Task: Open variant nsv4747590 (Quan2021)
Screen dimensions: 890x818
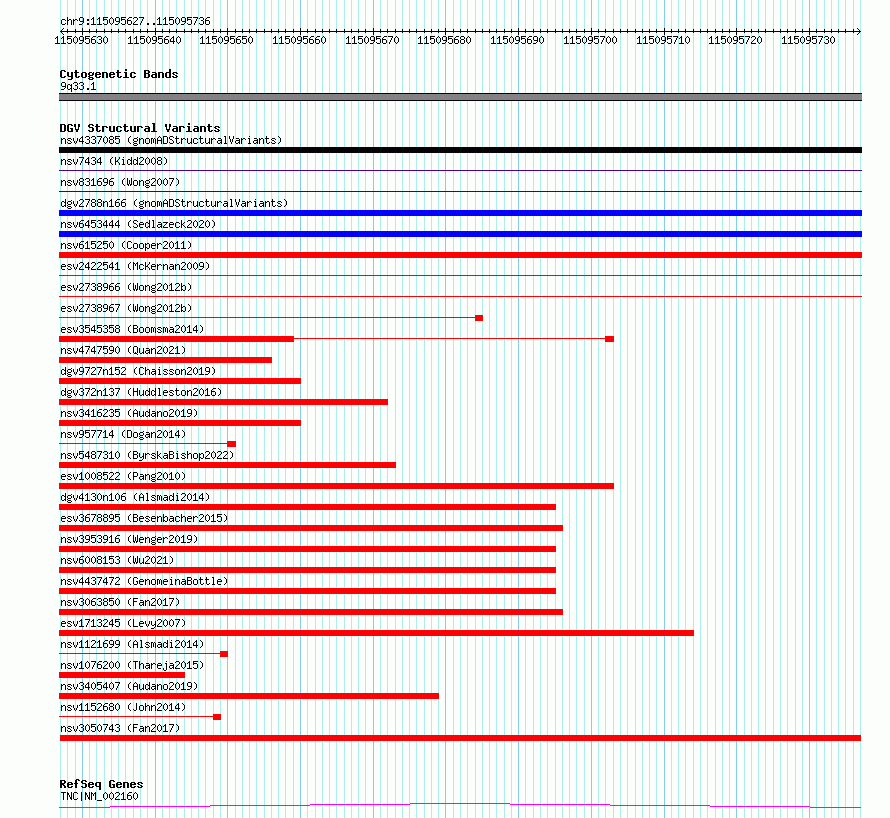Action: (123, 350)
